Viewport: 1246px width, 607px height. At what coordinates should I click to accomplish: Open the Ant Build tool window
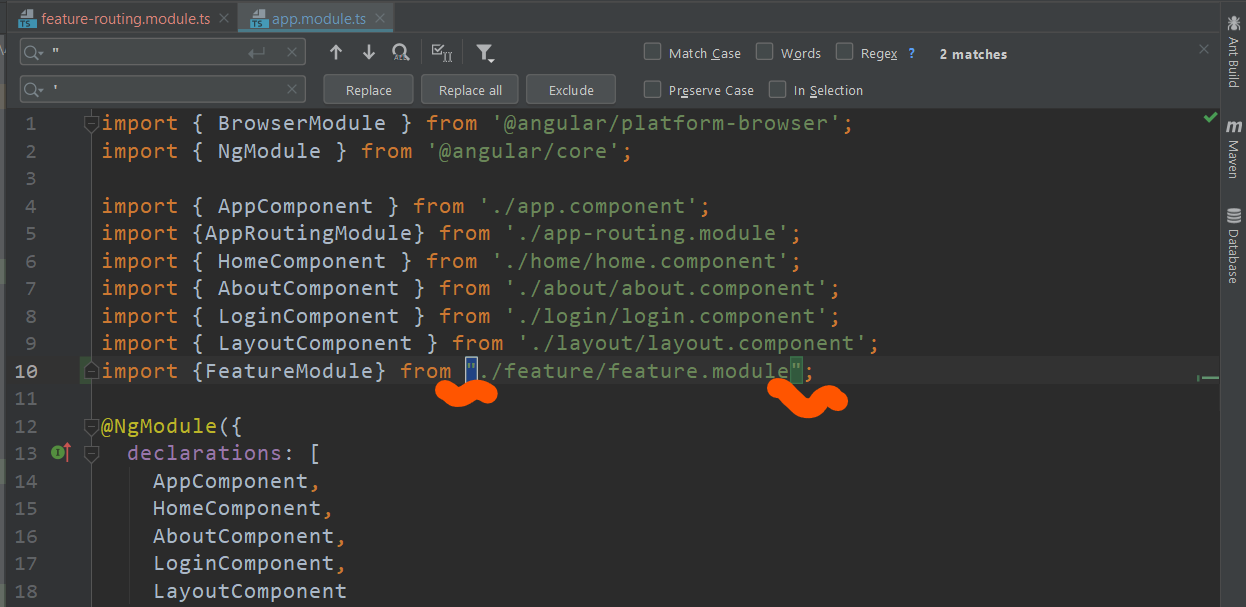(x=1232, y=52)
